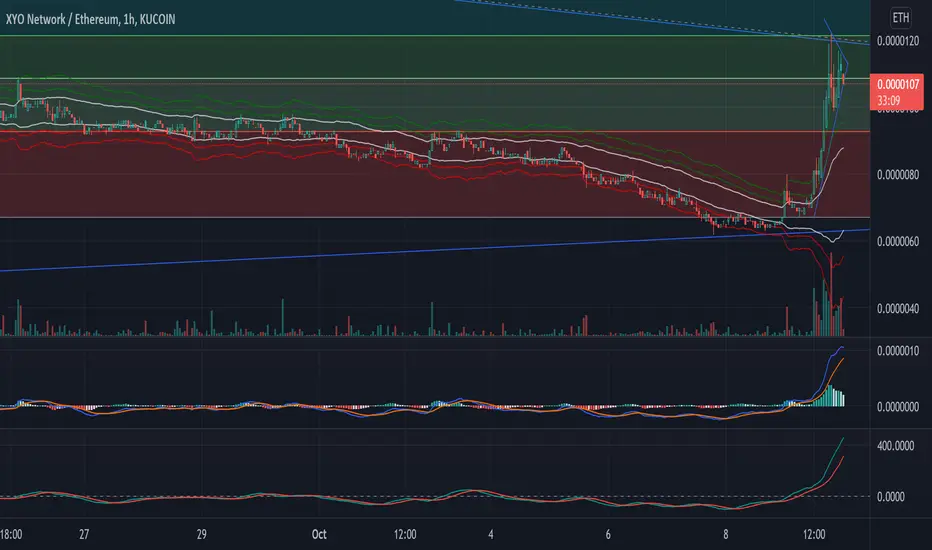Image resolution: width=932 pixels, height=550 pixels.
Task: Click the 0.0000010 MACD axis label
Action: click(898, 351)
